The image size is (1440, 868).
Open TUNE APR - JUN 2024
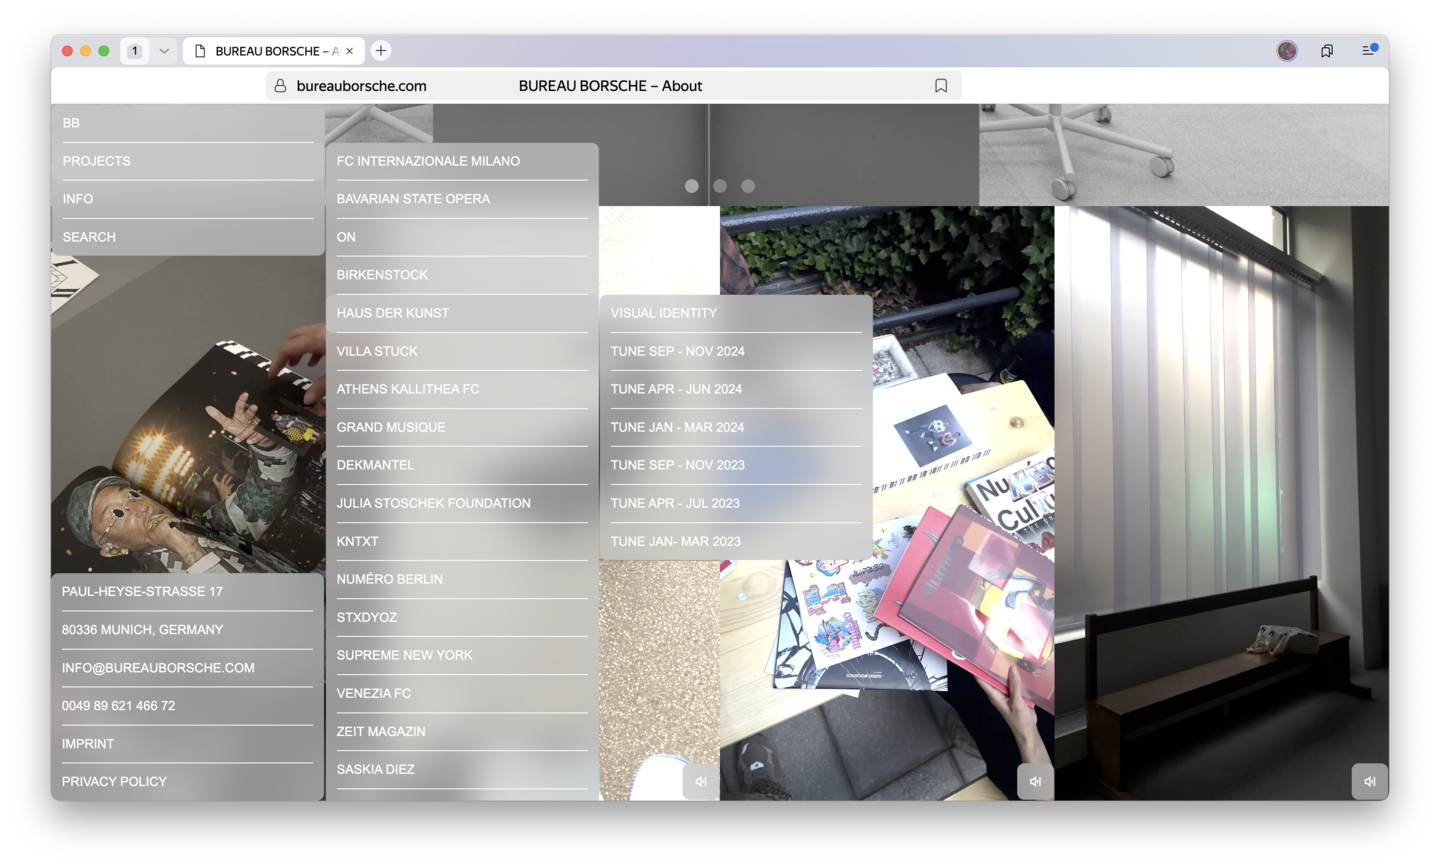pos(736,389)
